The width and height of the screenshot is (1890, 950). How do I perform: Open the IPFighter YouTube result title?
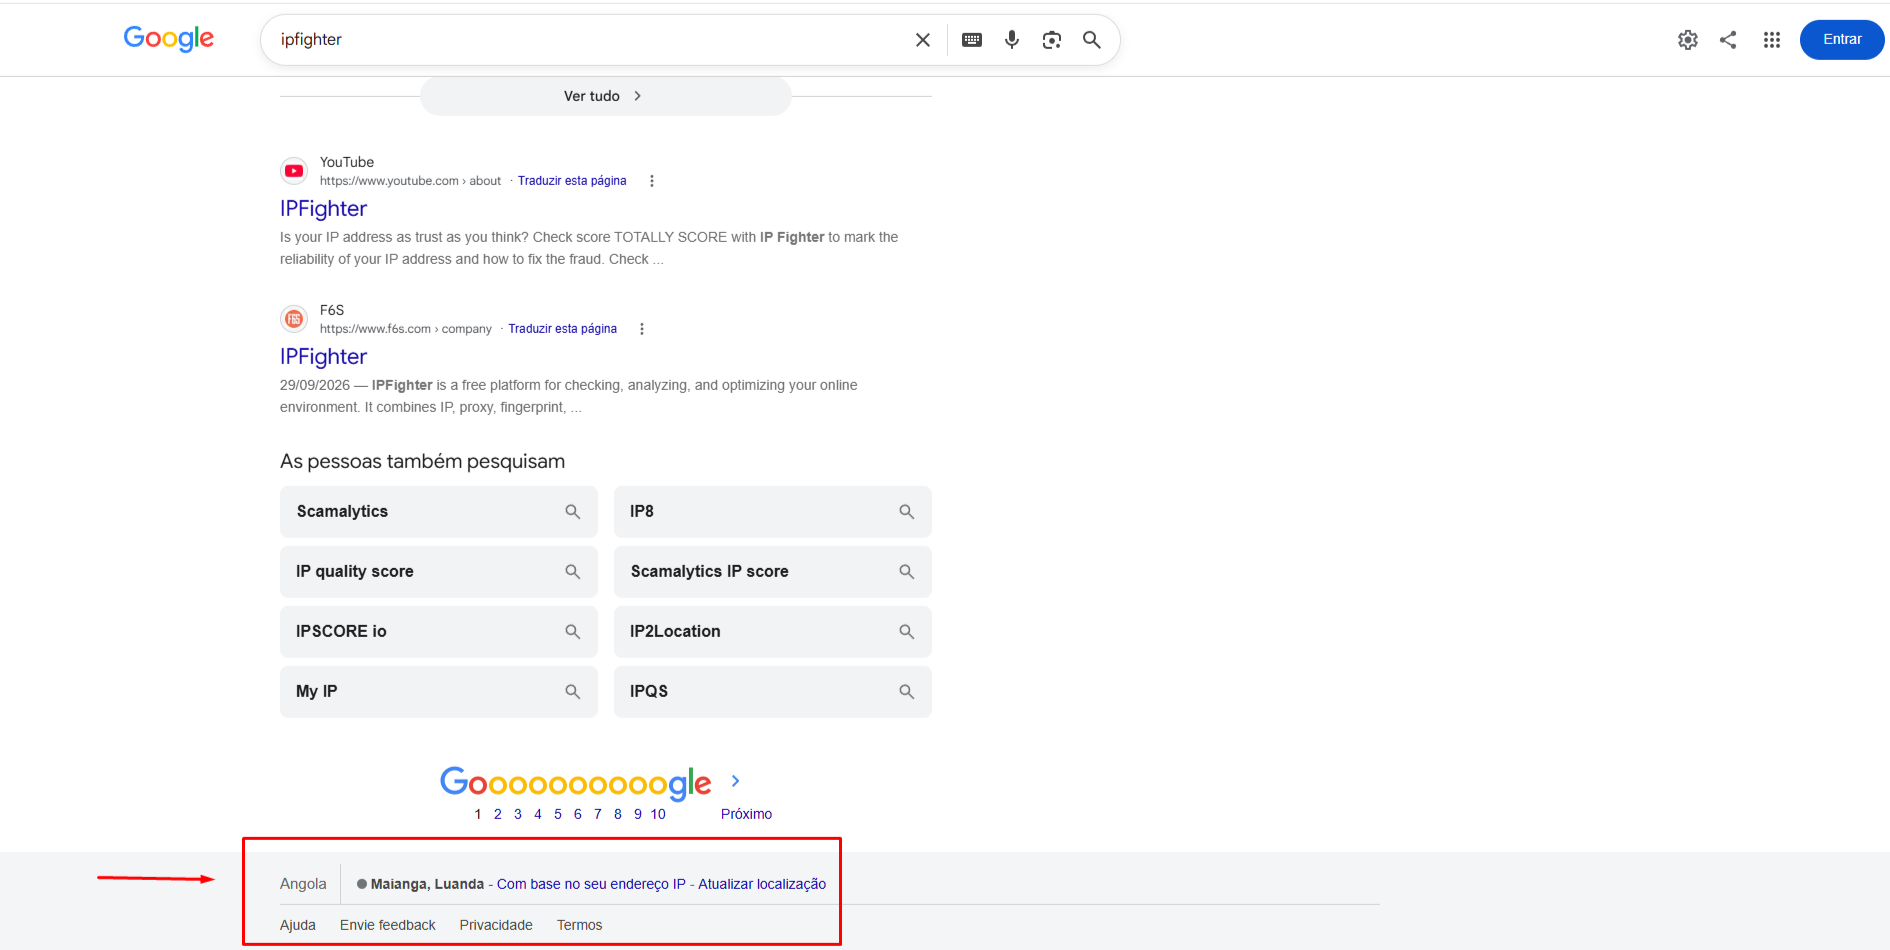pos(323,208)
